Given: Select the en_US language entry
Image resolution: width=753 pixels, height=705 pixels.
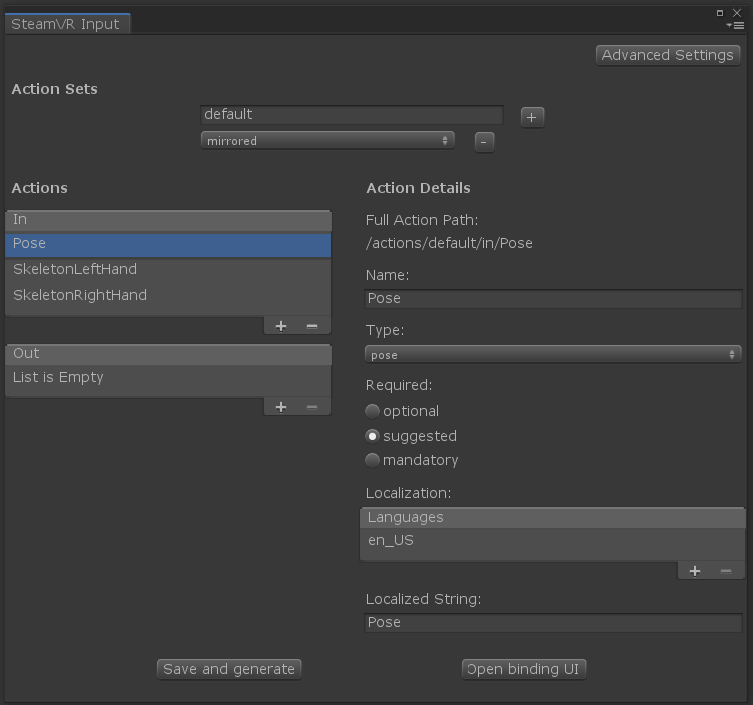Looking at the screenshot, I should point(552,541).
